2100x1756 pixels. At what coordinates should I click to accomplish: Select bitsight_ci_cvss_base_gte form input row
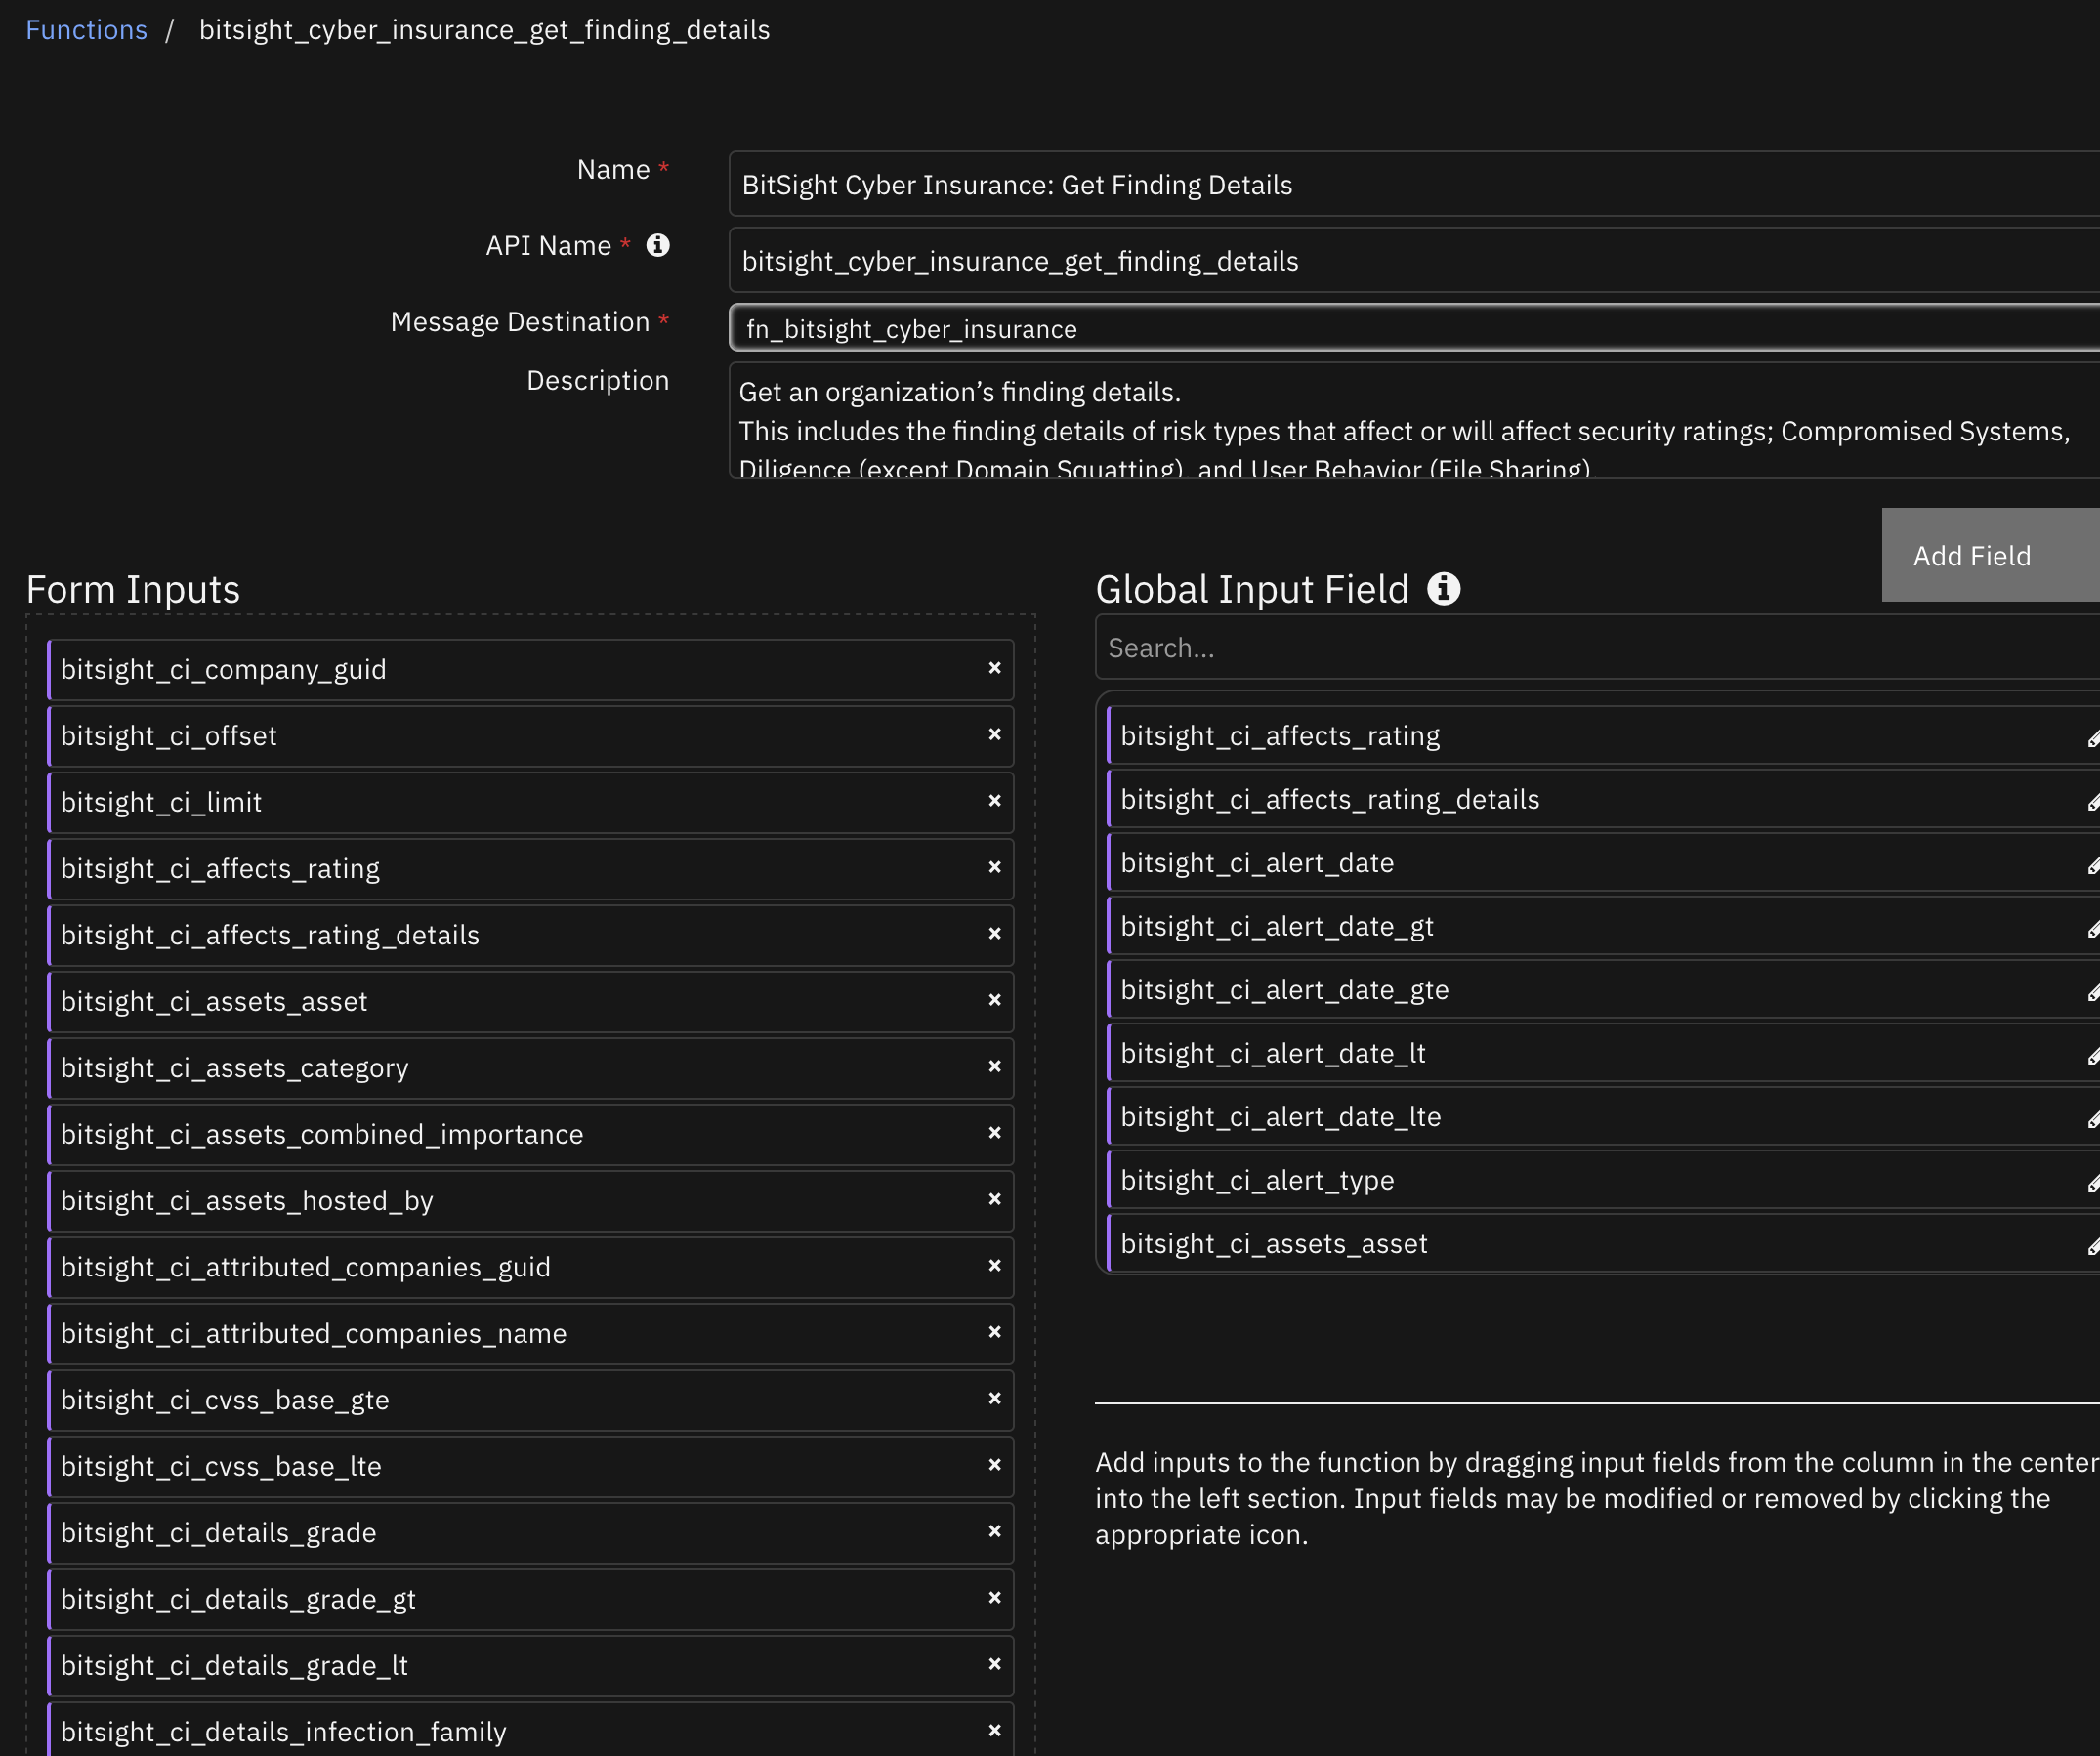coord(530,1400)
